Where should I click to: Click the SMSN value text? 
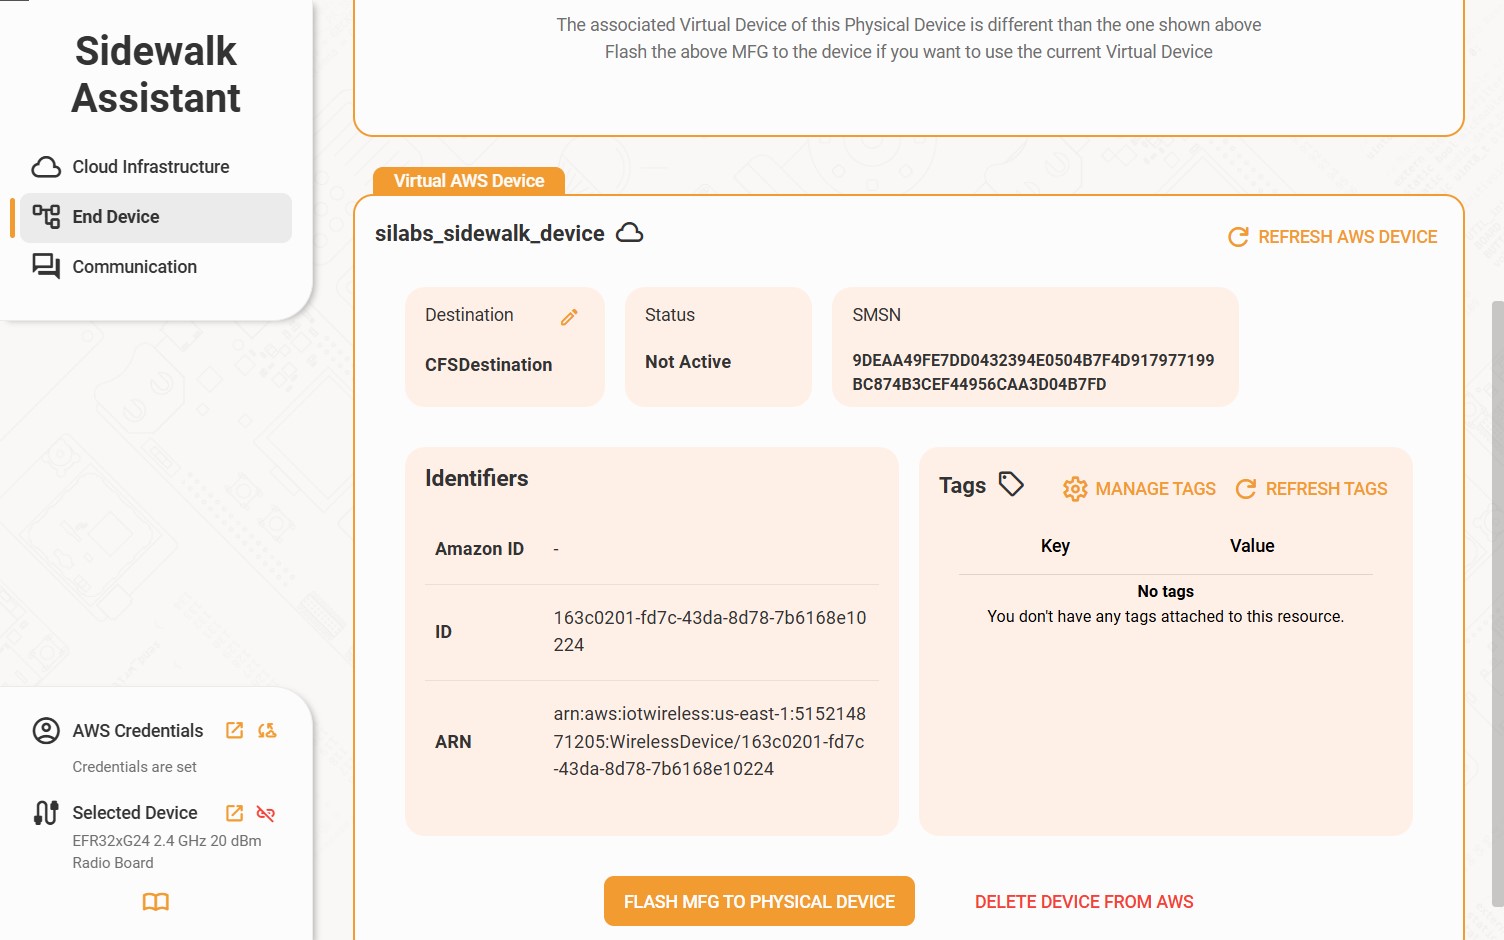[x=1032, y=372]
